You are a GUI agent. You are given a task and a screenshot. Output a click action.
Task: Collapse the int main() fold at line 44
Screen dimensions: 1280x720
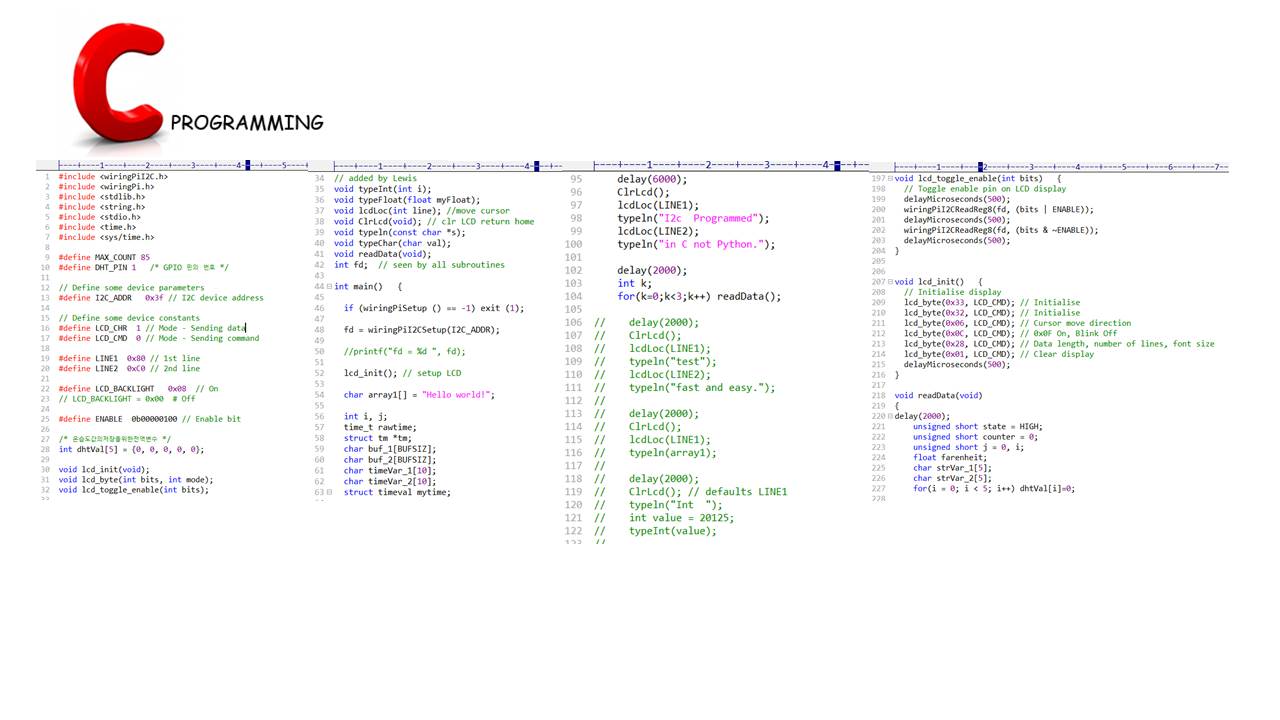(329, 287)
